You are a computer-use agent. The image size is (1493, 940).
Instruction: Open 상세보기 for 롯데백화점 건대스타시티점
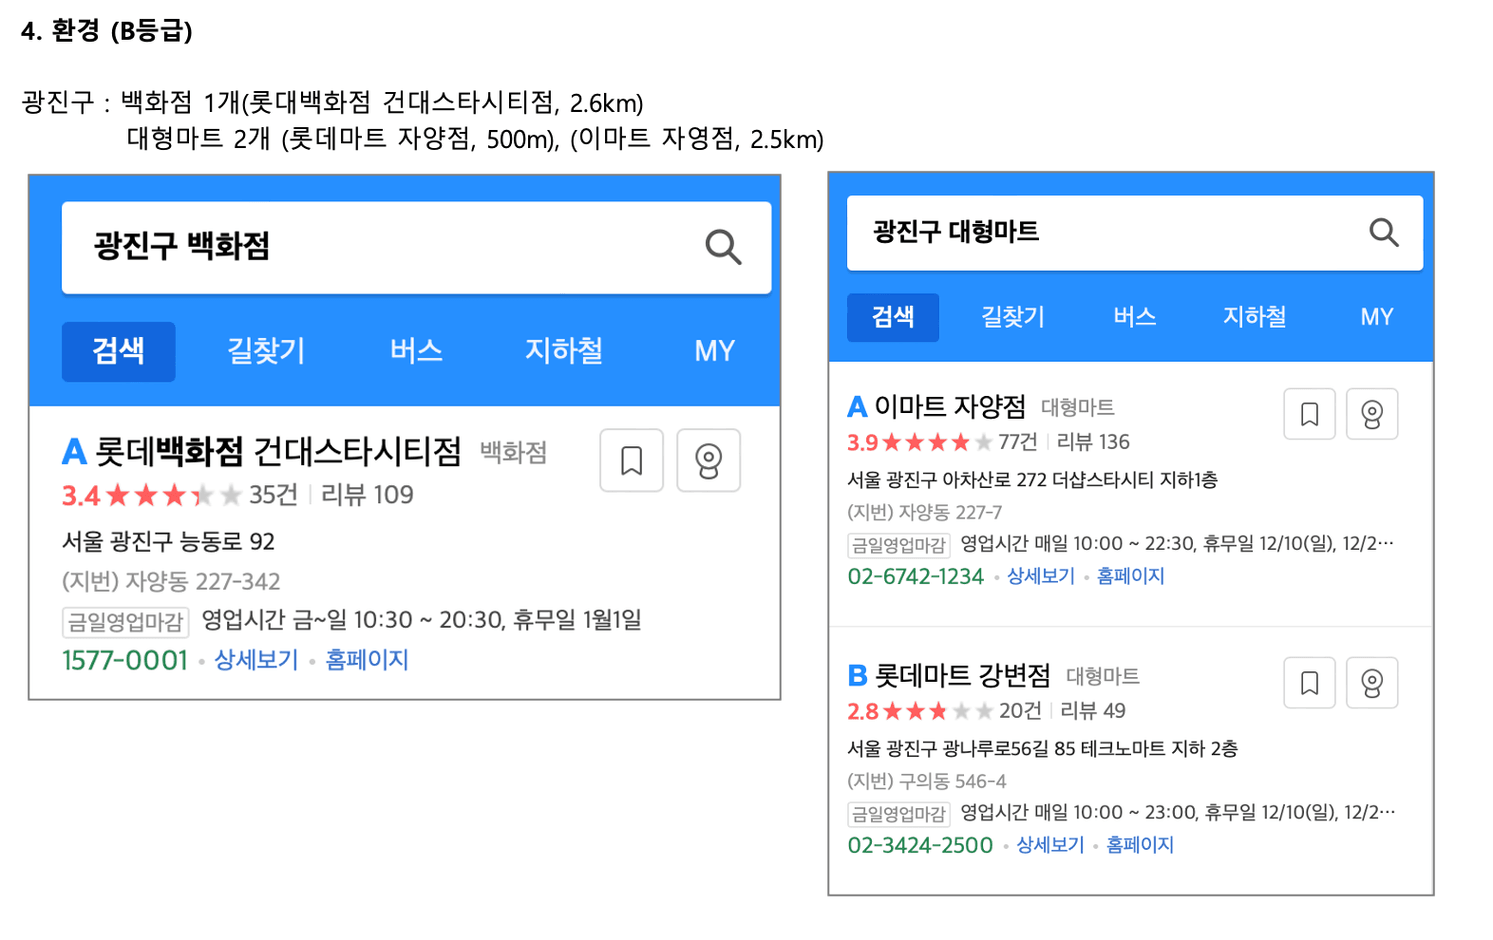(x=256, y=660)
